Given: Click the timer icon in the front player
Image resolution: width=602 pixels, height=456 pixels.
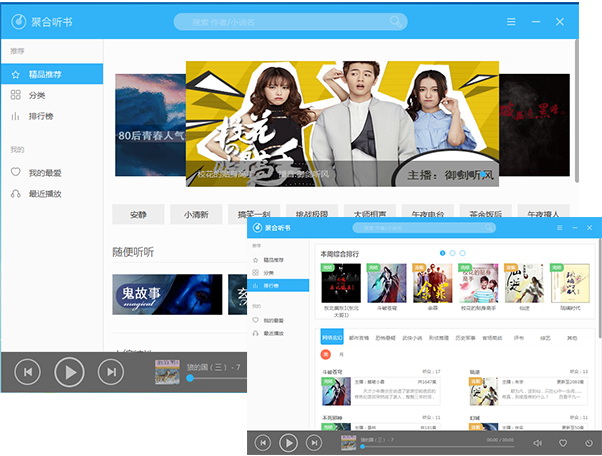Looking at the screenshot, I should (588, 443).
